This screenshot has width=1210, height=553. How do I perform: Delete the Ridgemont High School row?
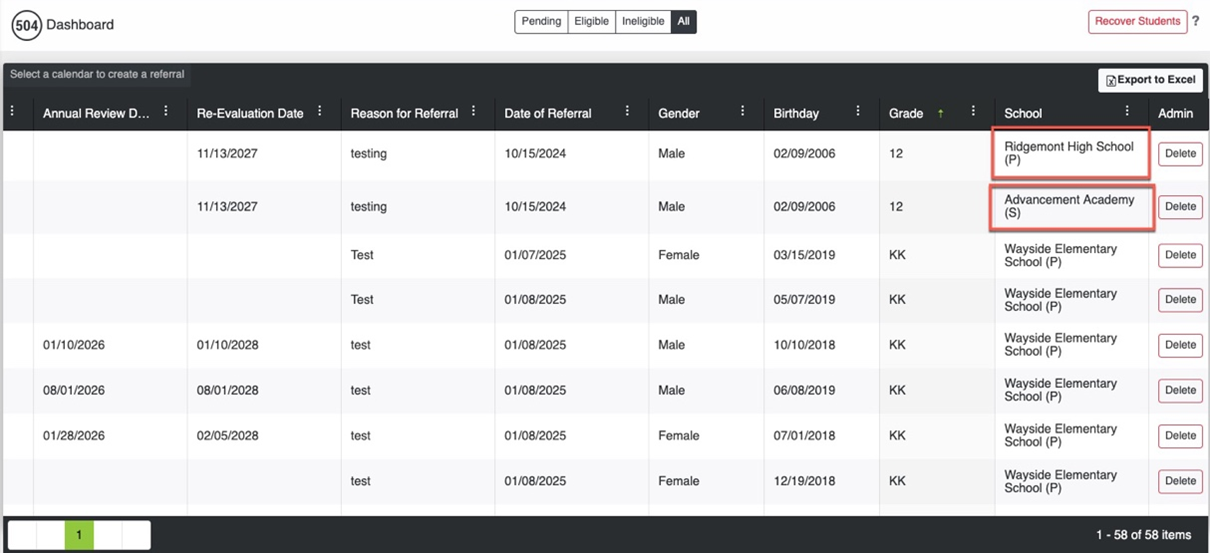tap(1180, 154)
